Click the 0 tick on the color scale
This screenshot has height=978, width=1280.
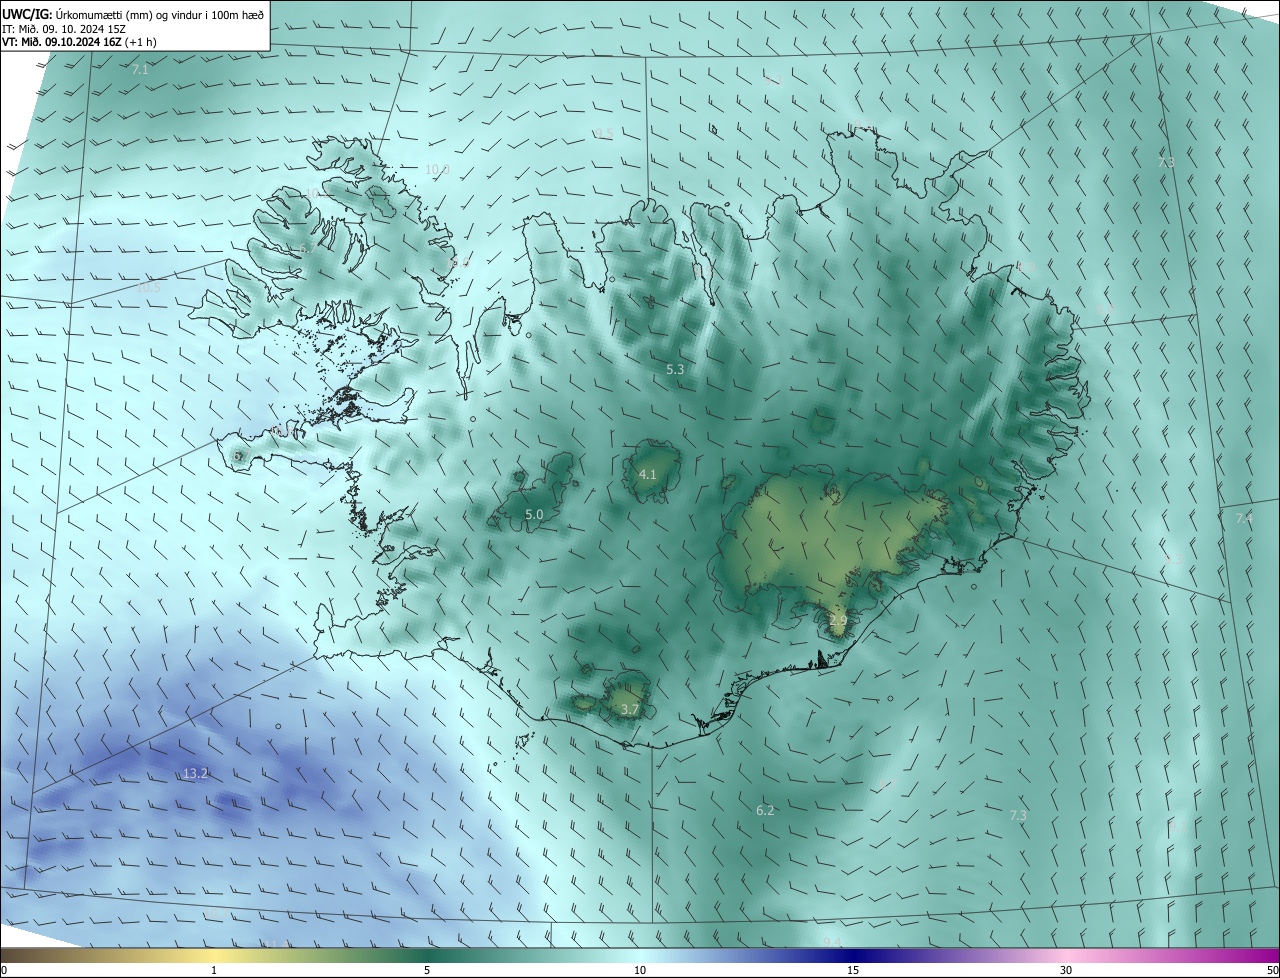pos(4,970)
